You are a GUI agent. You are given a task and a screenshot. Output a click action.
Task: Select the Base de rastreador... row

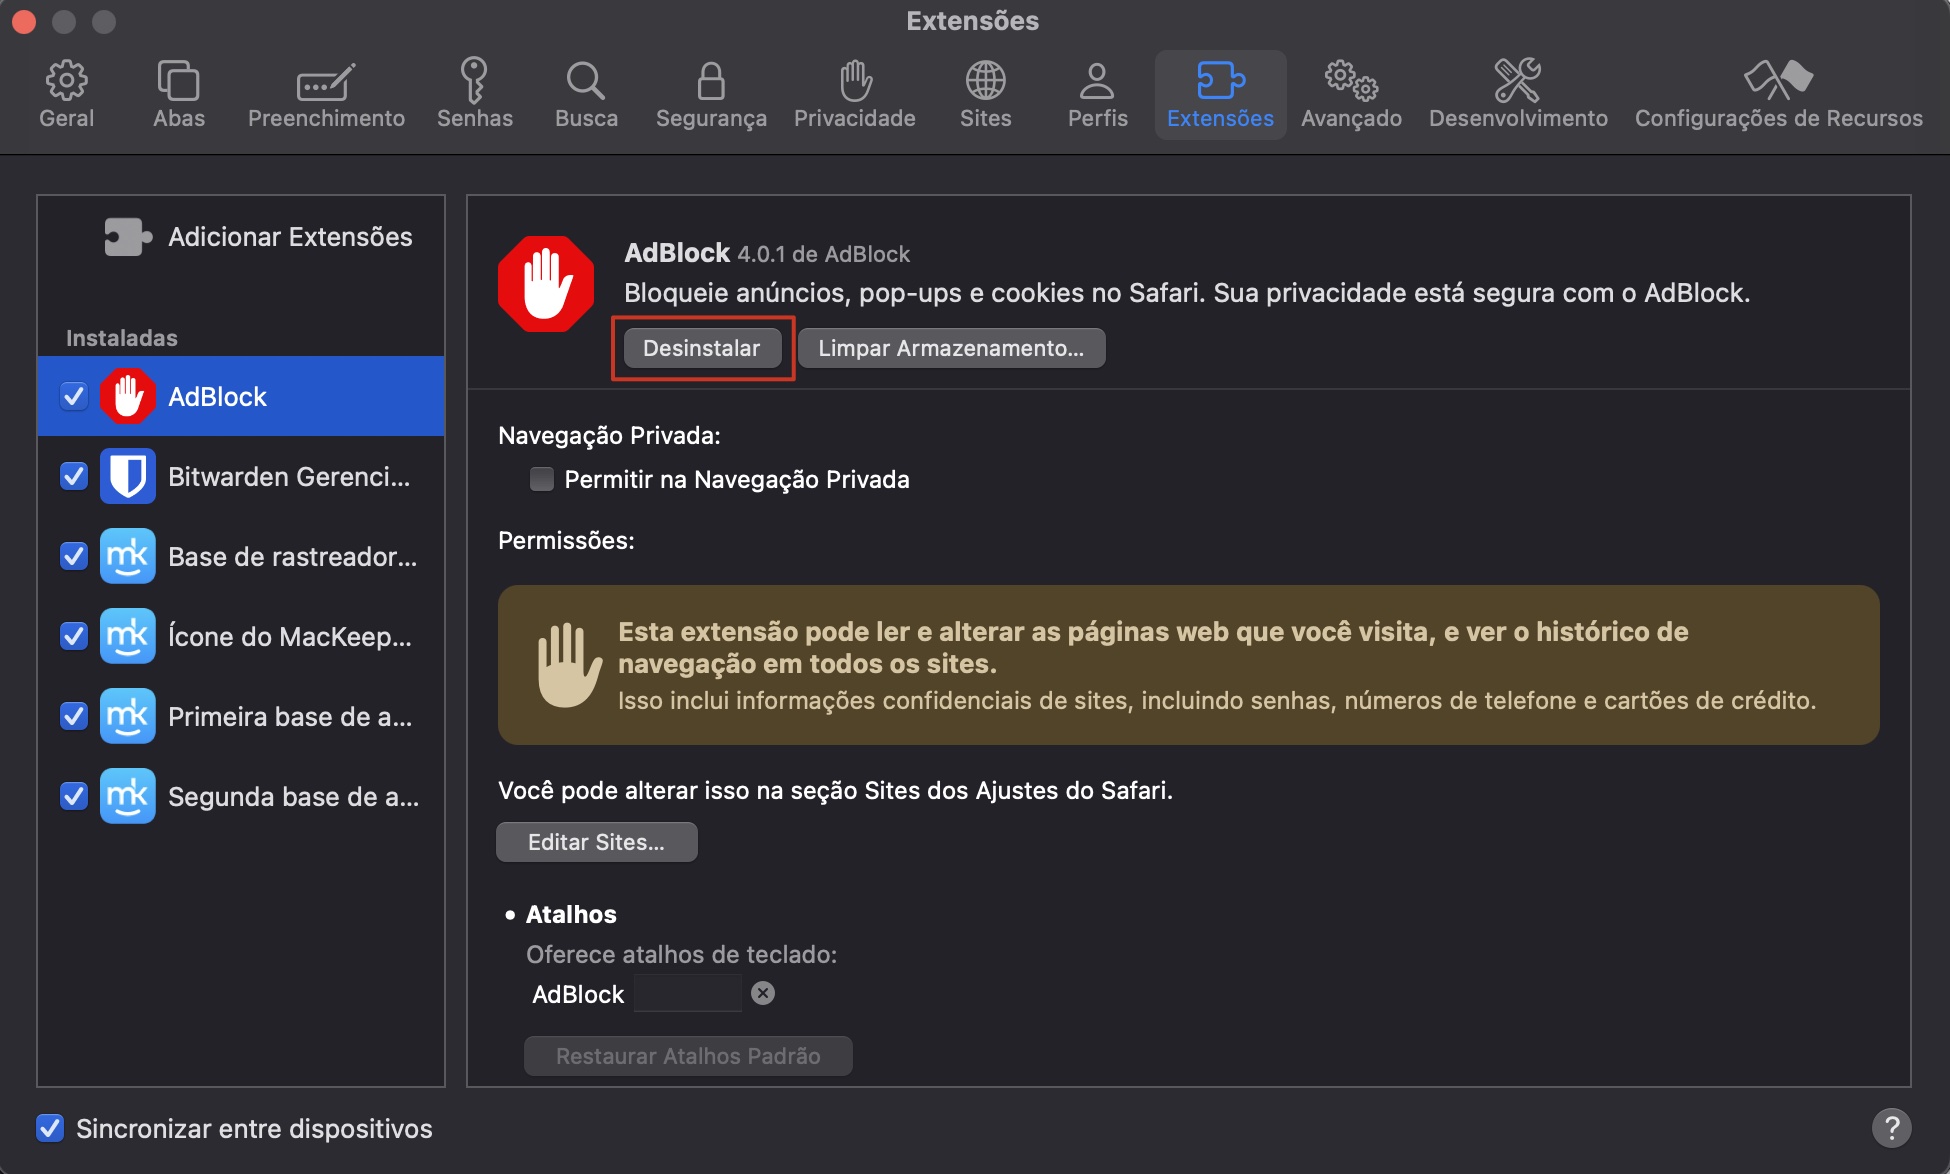click(x=241, y=556)
